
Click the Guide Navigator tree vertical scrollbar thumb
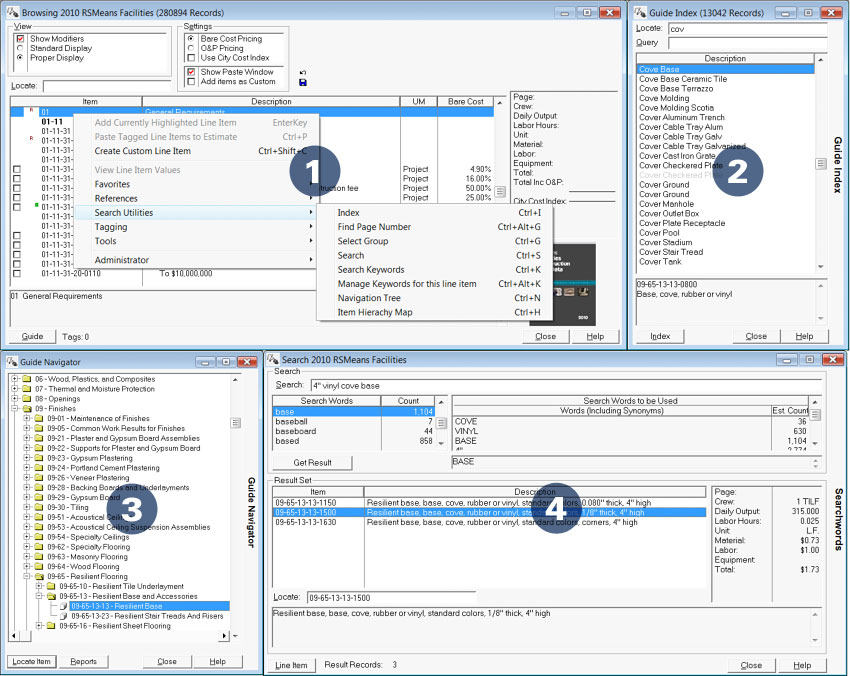(235, 423)
